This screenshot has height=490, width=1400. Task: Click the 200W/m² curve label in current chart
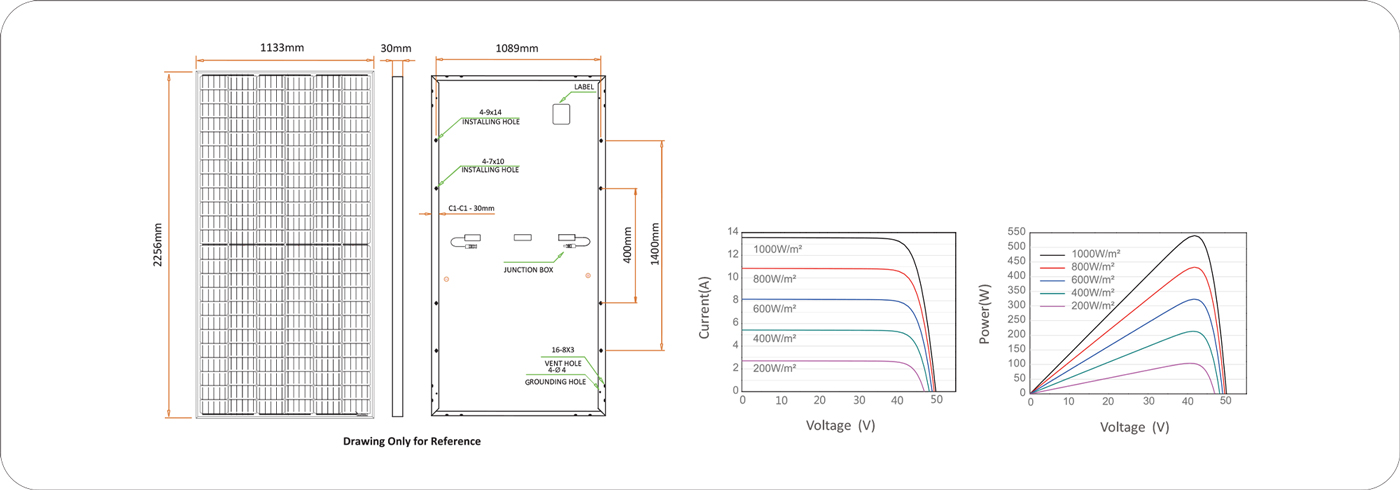(775, 369)
